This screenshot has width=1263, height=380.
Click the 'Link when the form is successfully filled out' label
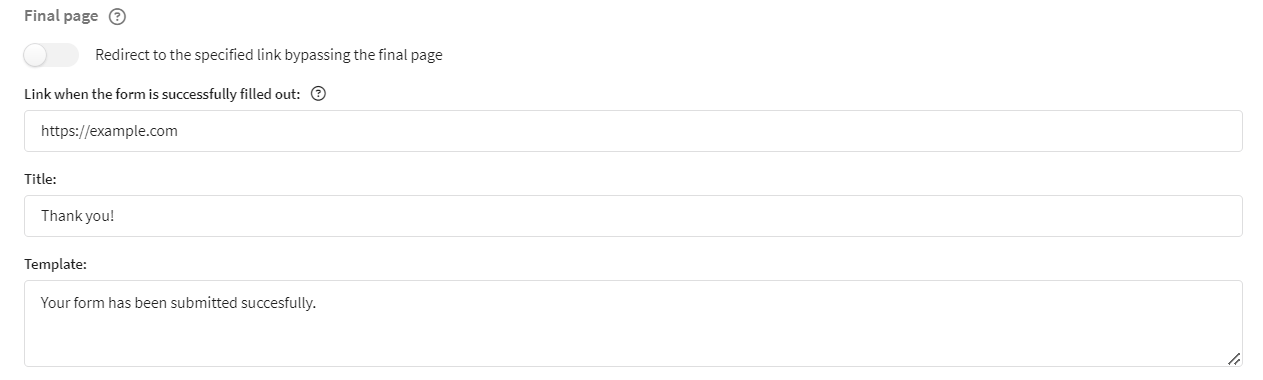pyautogui.click(x=162, y=94)
